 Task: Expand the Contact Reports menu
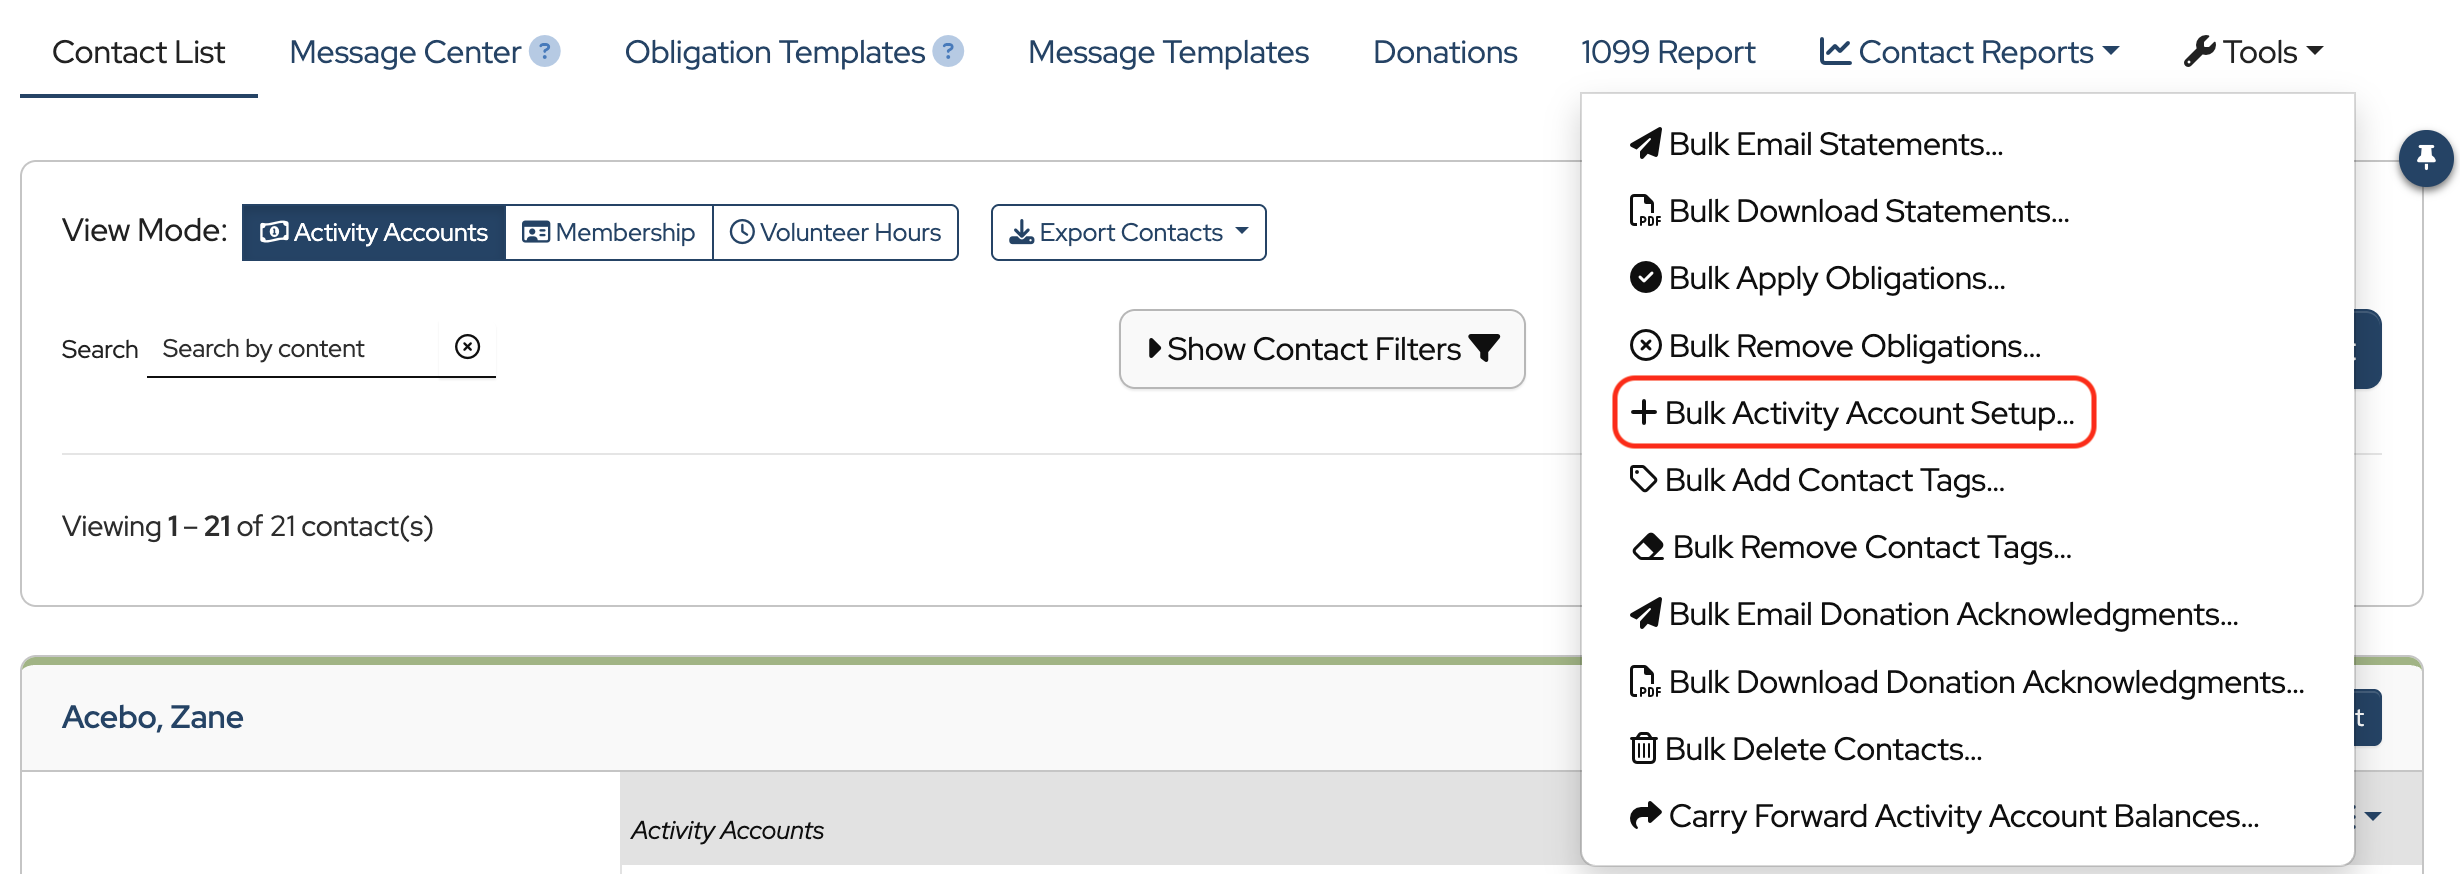point(1968,52)
